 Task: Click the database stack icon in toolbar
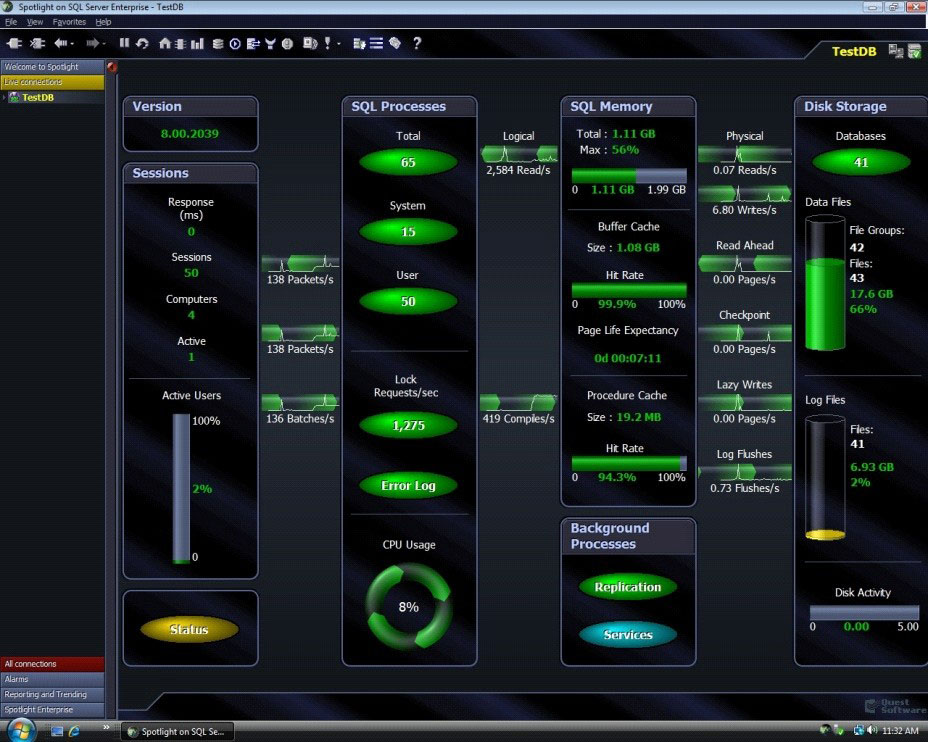[217, 43]
